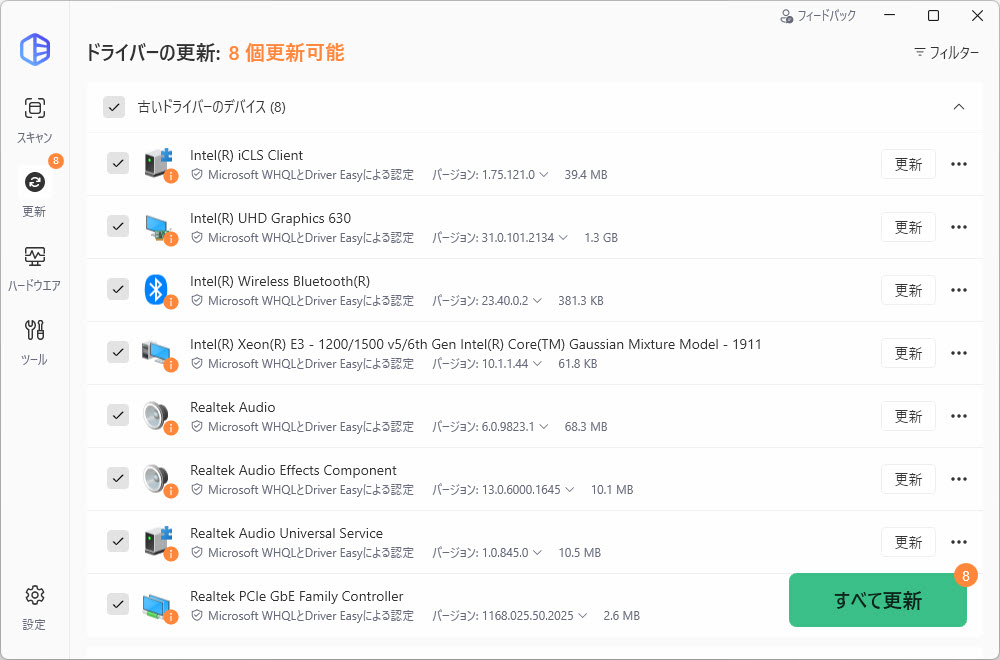This screenshot has width=1000, height=660.
Task: Uncheck the Intel(R) iCLS Client checkbox
Action: [x=118, y=163]
